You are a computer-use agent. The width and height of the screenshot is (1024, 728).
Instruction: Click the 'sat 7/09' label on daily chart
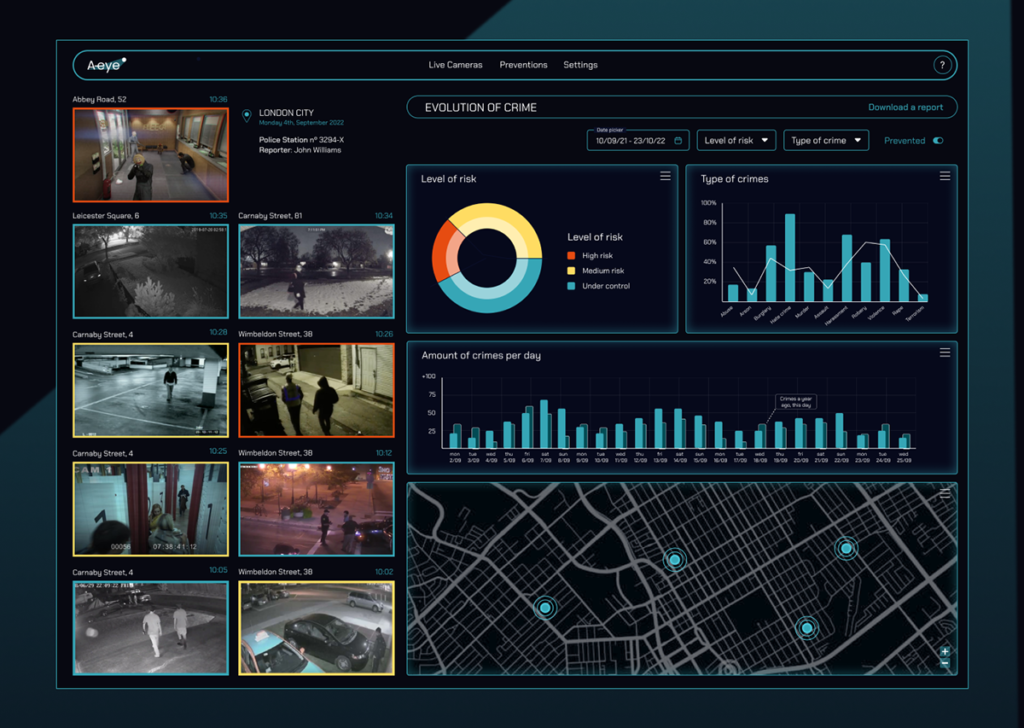click(545, 457)
